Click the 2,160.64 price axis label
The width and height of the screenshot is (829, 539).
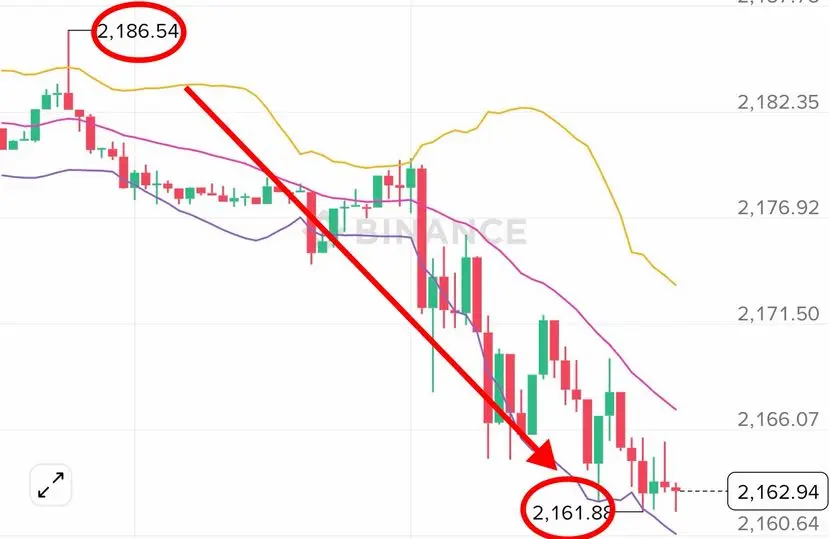click(x=778, y=523)
